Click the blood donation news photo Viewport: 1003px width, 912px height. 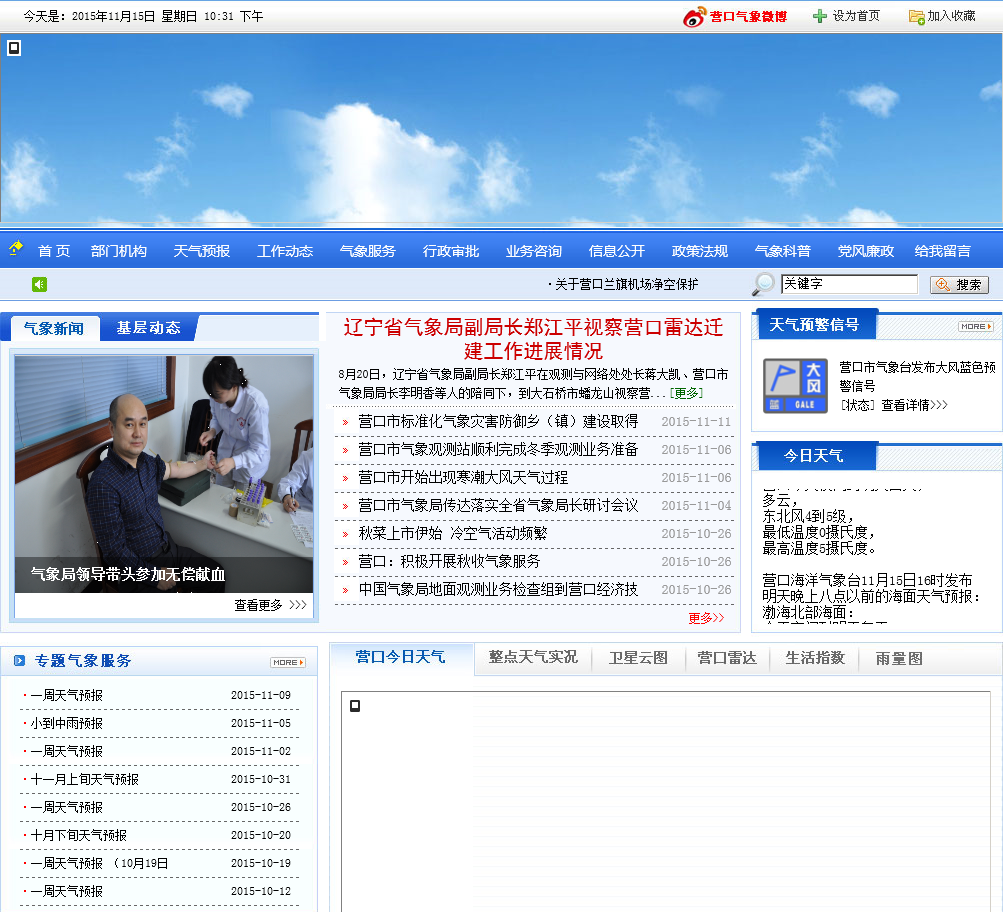click(164, 474)
